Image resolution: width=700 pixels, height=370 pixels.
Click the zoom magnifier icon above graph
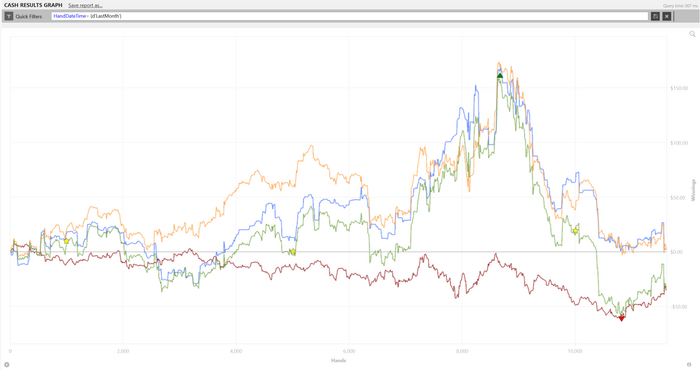tap(692, 34)
